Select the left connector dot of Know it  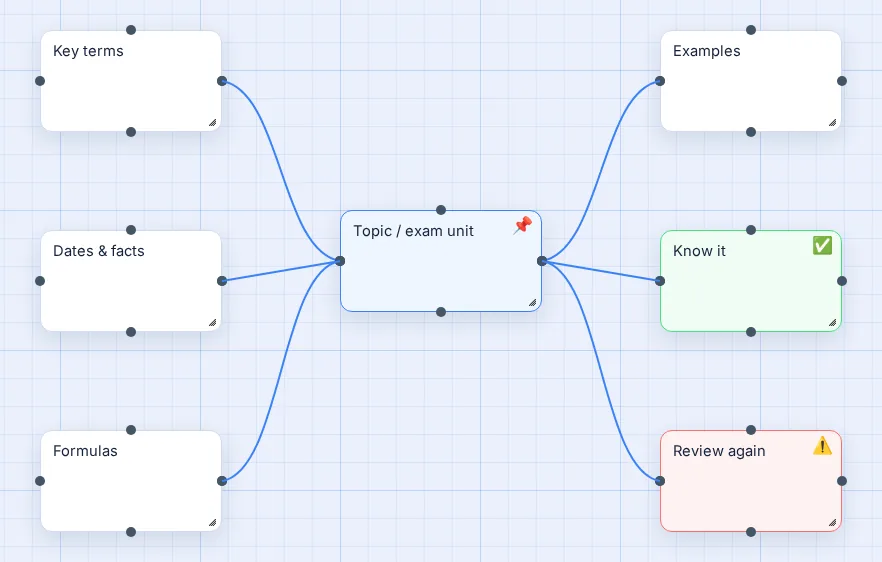(x=660, y=281)
